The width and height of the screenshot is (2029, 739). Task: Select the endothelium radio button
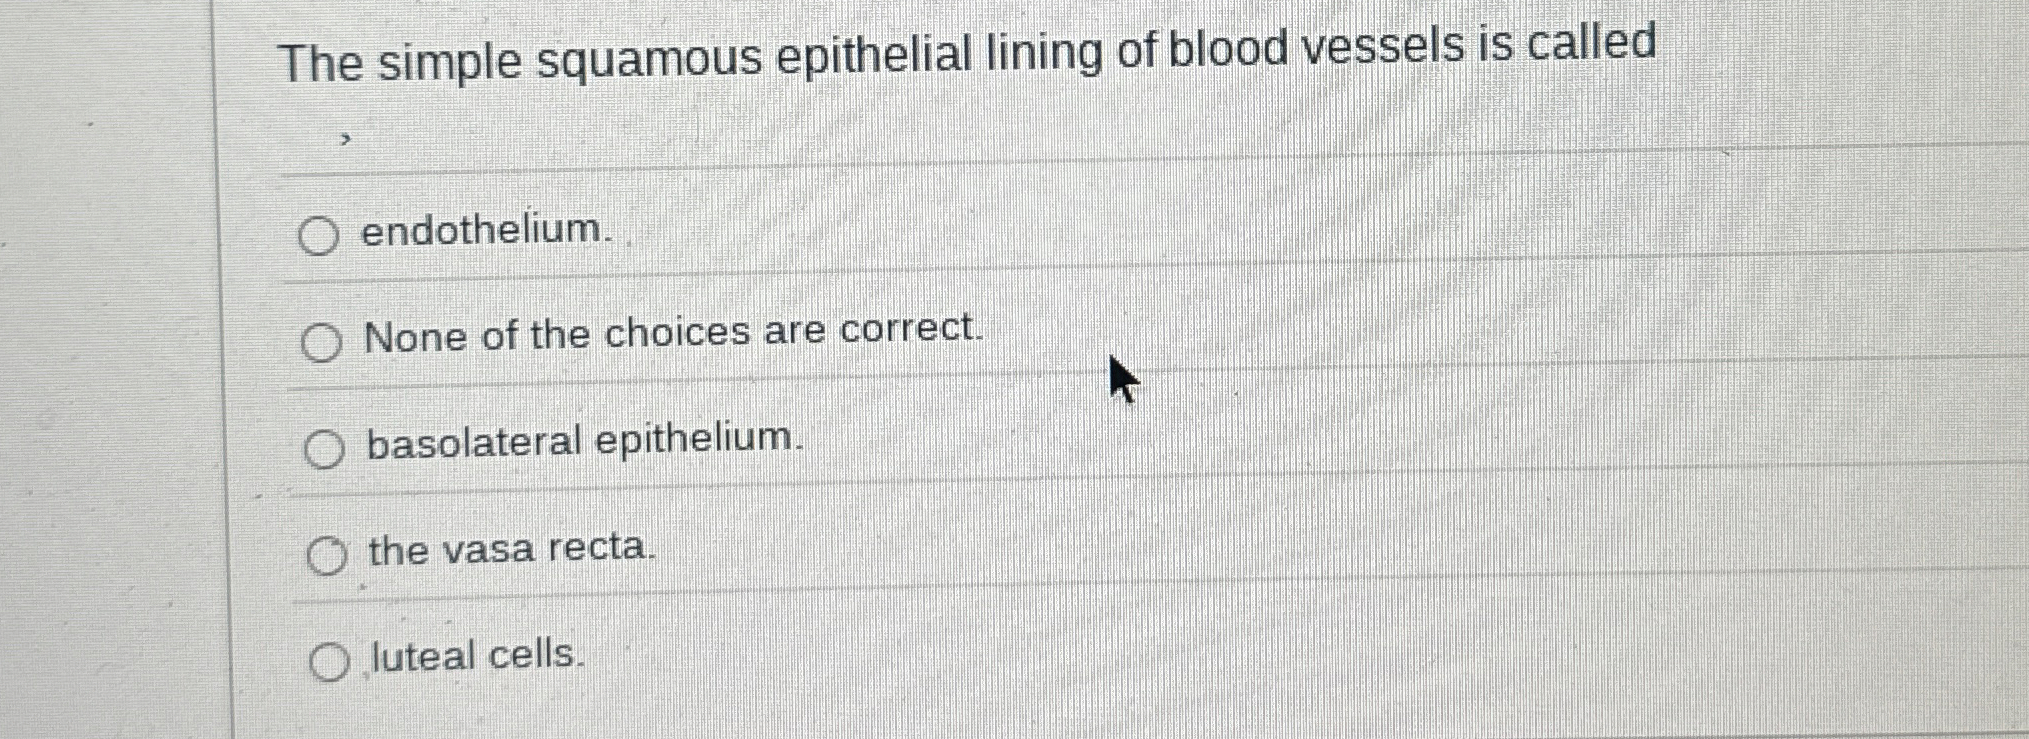point(320,237)
